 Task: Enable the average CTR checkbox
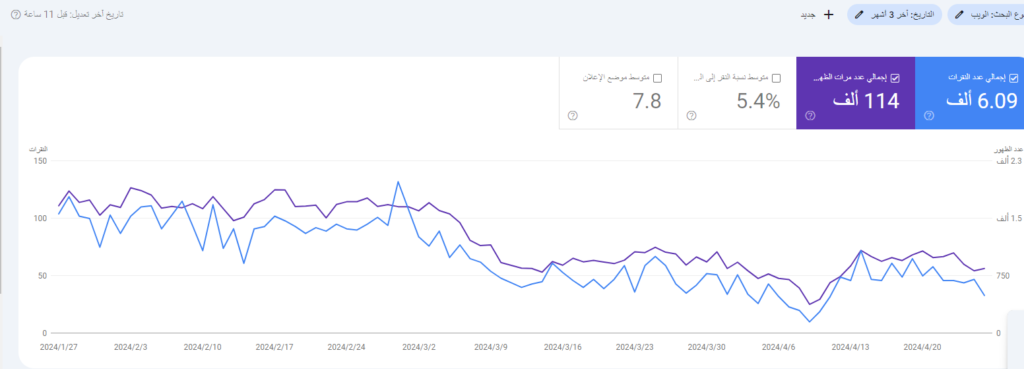tap(776, 78)
